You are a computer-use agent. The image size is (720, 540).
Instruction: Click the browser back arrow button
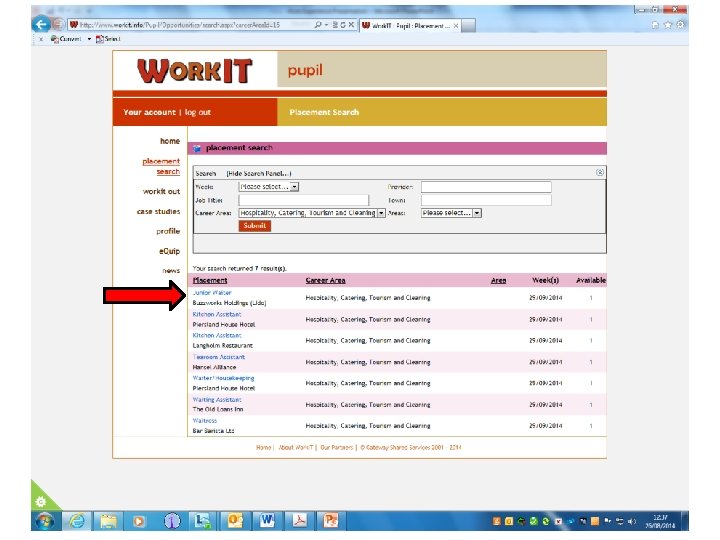pyautogui.click(x=41, y=24)
